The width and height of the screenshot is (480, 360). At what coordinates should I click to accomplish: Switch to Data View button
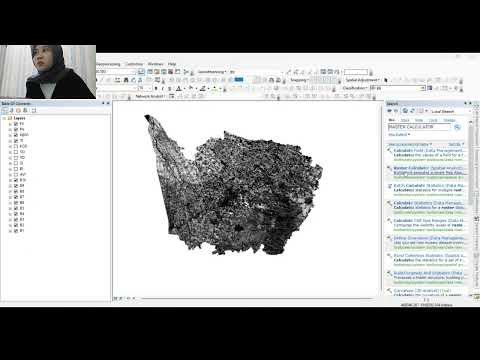pos(115,298)
